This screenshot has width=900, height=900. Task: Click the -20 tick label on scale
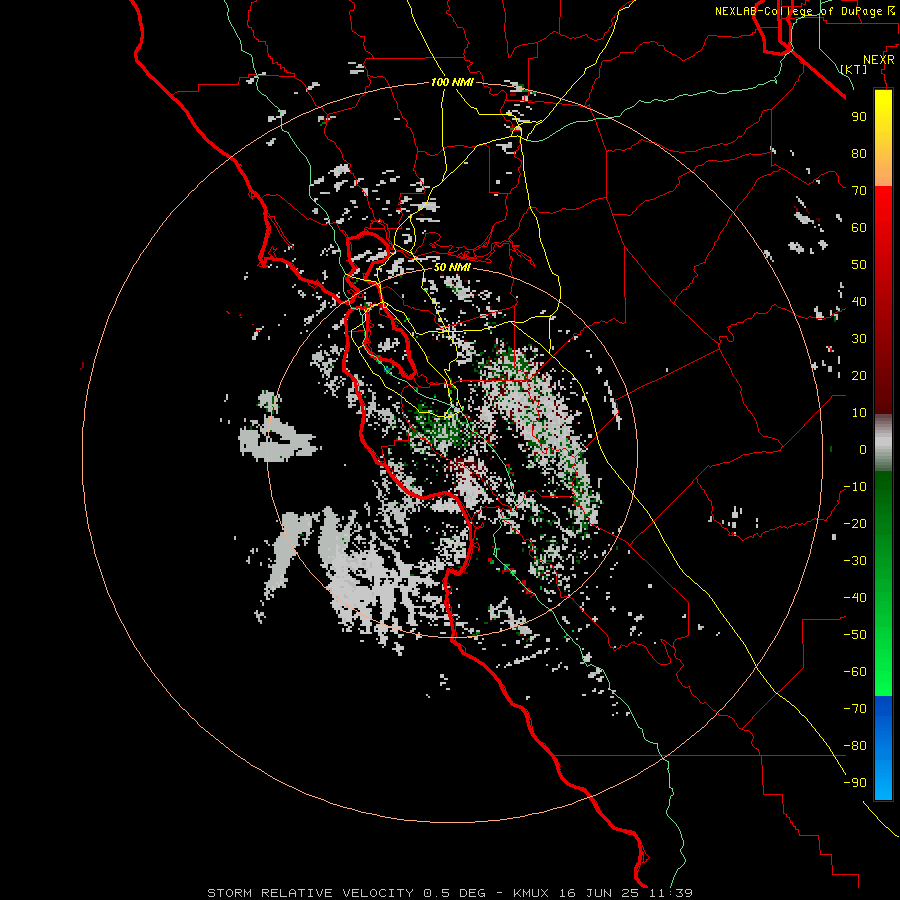click(x=855, y=523)
